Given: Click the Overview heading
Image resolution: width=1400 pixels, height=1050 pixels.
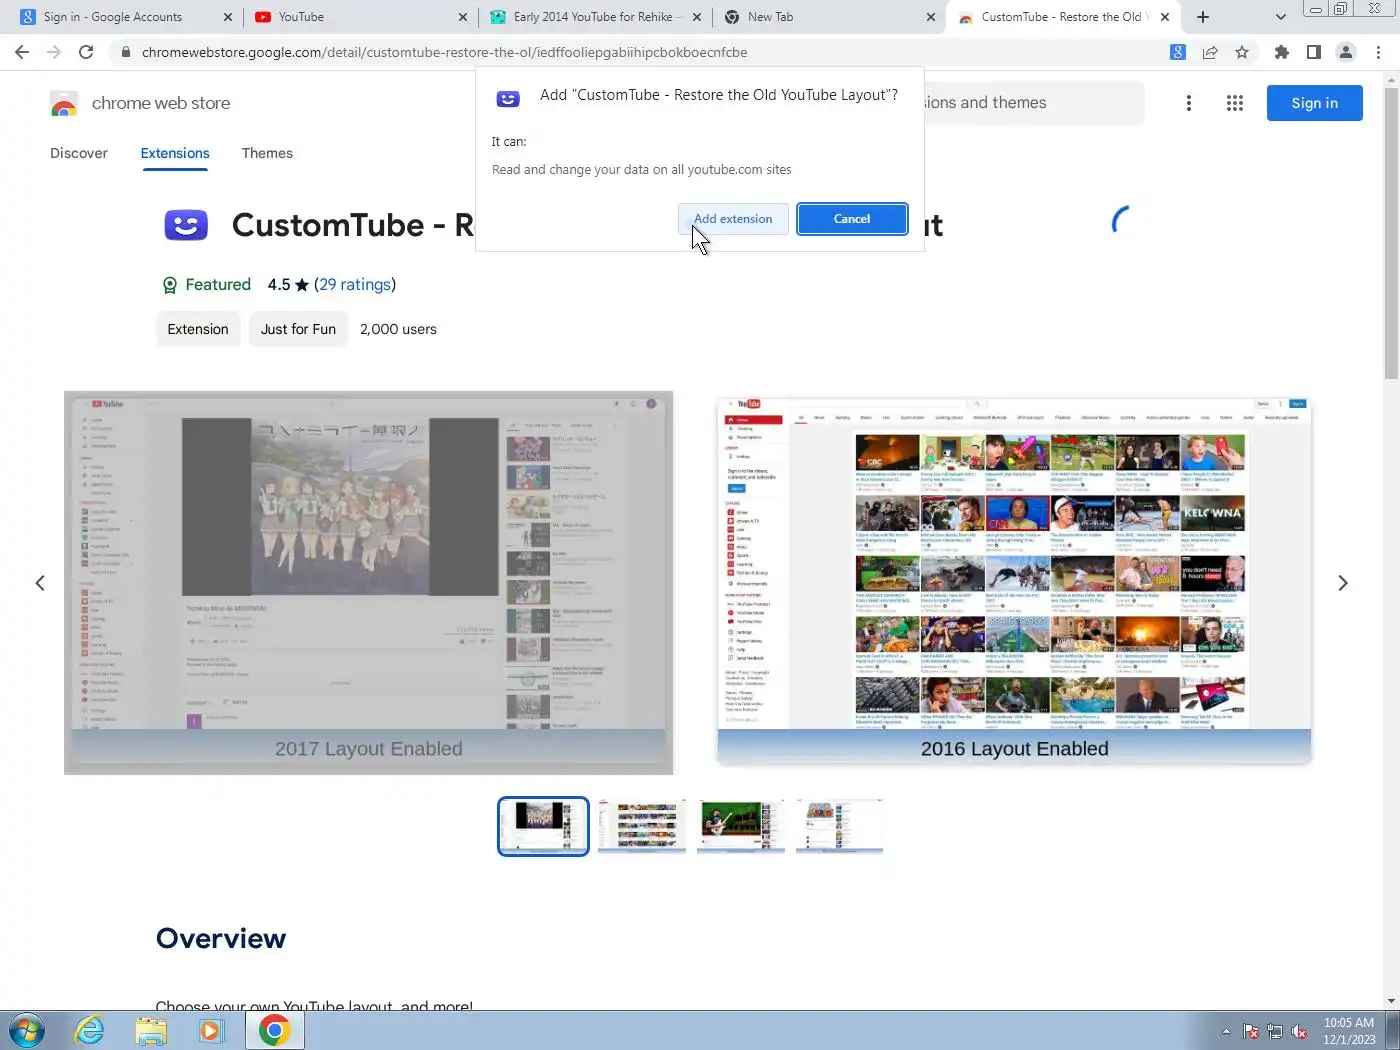Looking at the screenshot, I should [x=221, y=938].
